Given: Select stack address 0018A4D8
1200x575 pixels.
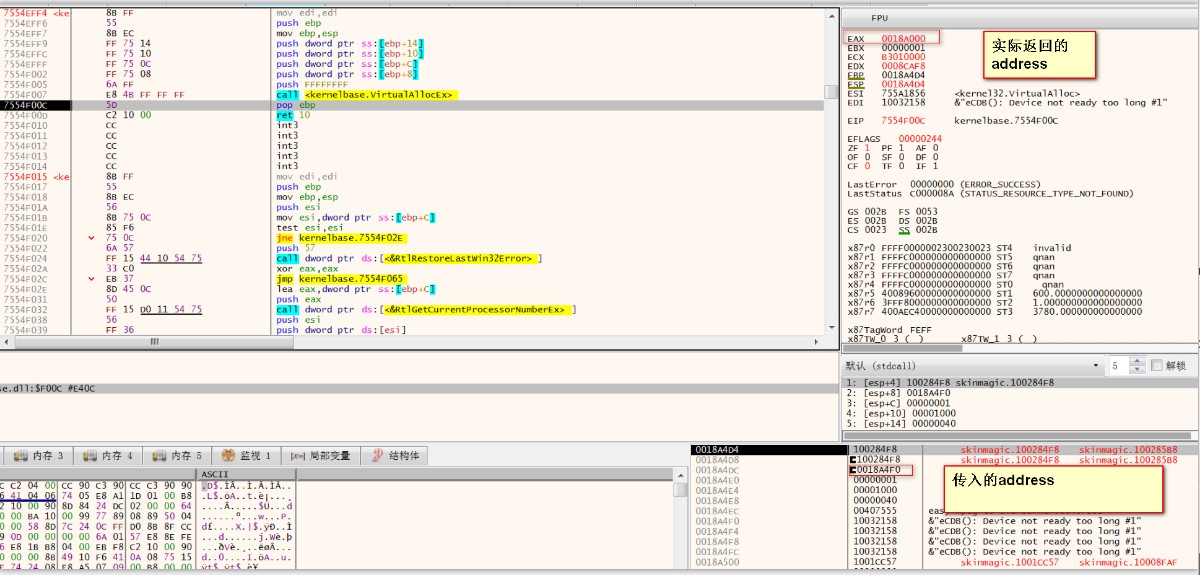Looking at the screenshot, I should (x=718, y=459).
